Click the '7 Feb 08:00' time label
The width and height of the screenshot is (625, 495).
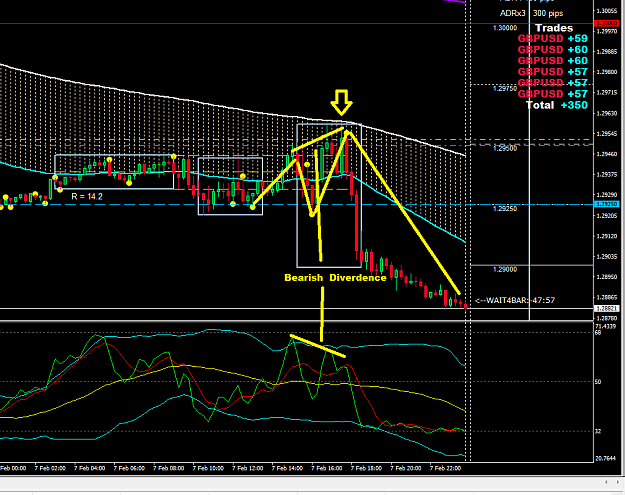click(169, 468)
